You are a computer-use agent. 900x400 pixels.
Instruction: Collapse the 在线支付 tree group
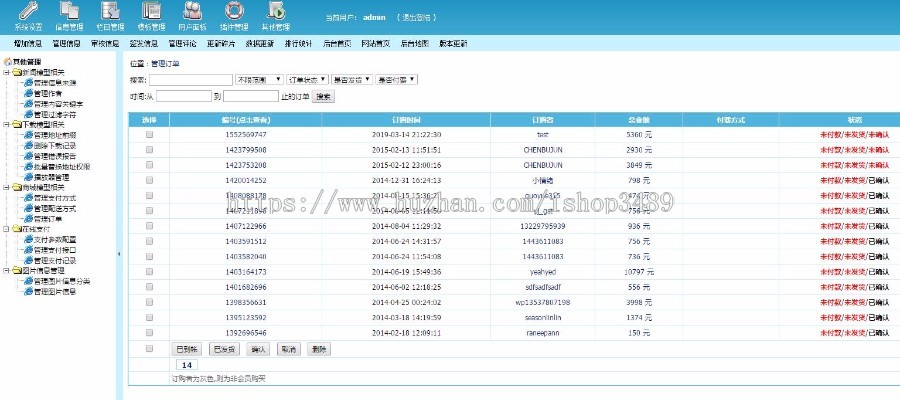[6, 229]
